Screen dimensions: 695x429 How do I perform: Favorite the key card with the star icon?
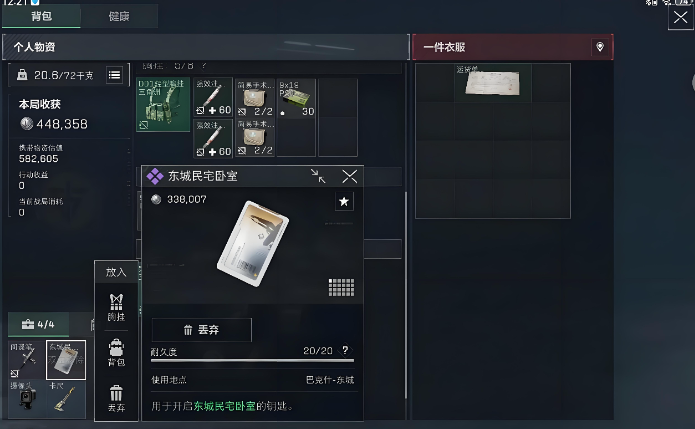(x=344, y=202)
